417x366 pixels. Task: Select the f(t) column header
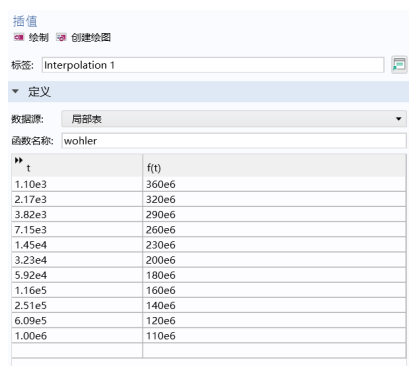point(274,165)
